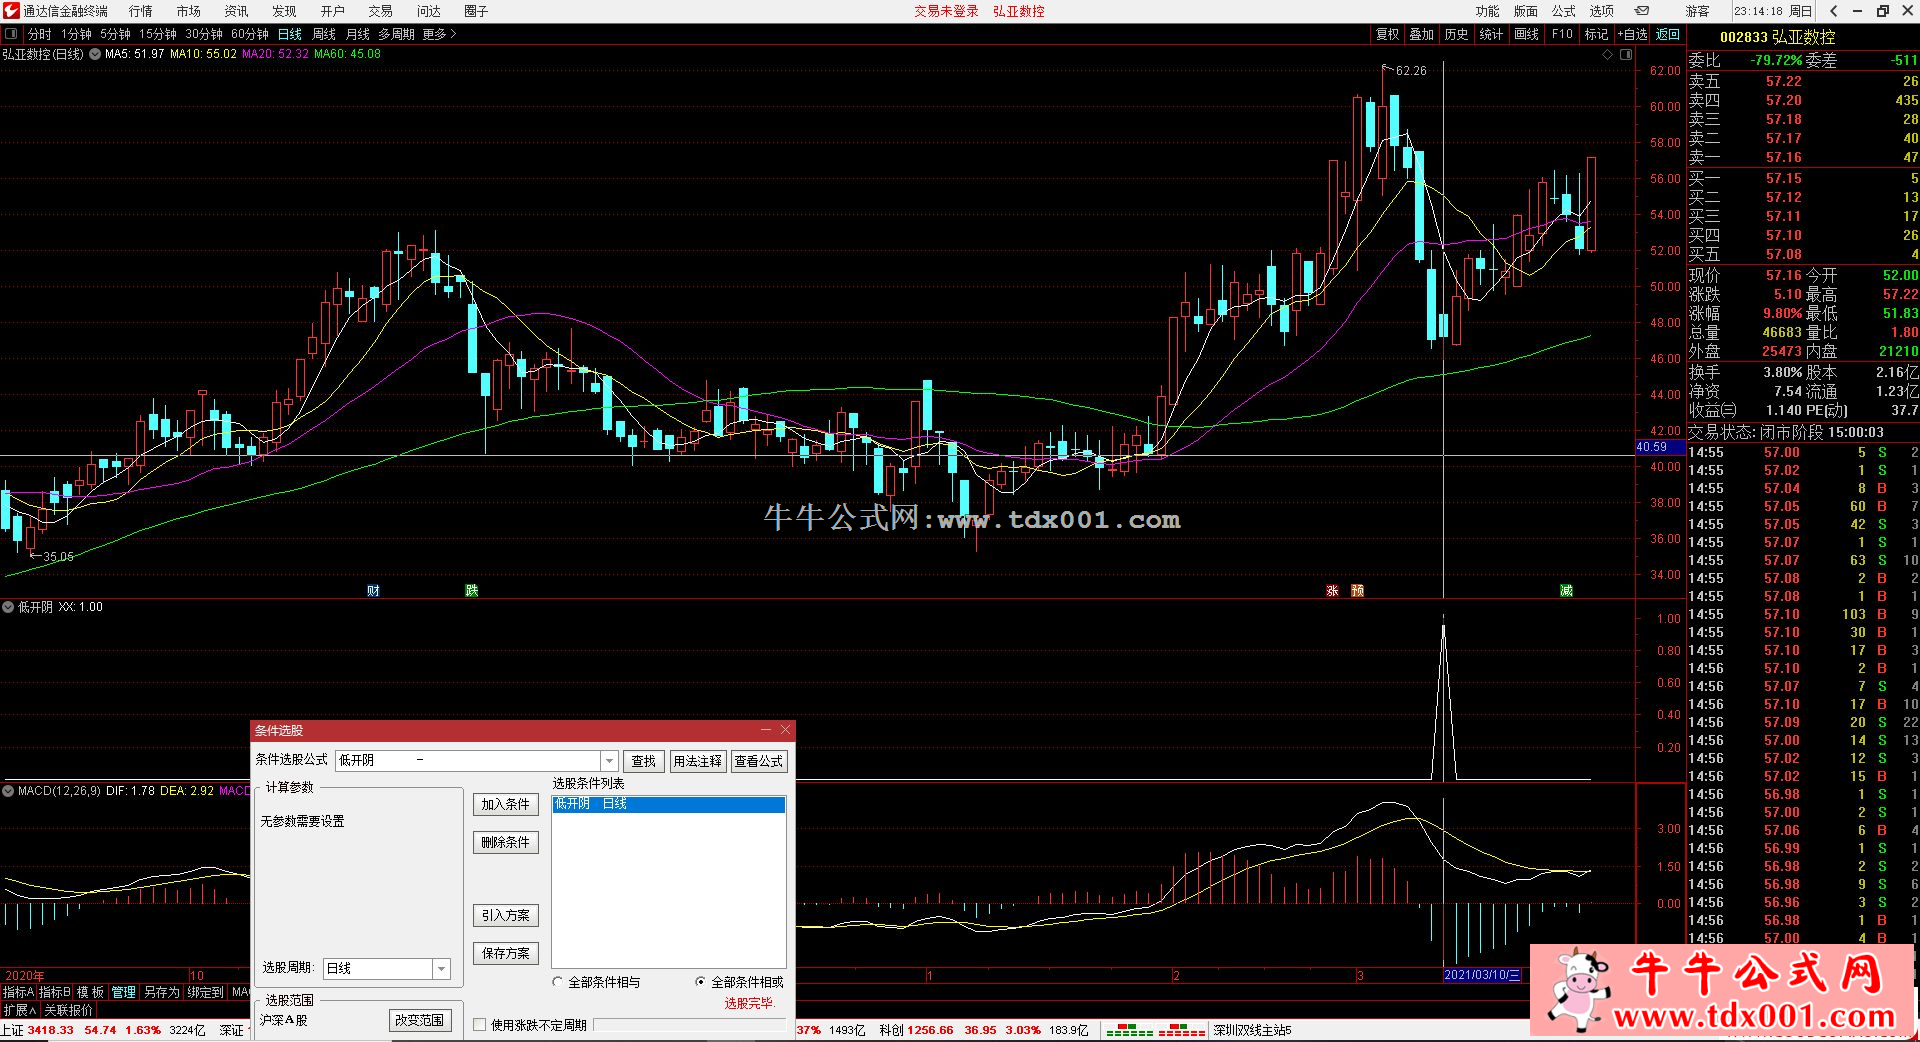This screenshot has width=1920, height=1042.
Task: Click the 游客 user label
Action: click(x=1697, y=11)
